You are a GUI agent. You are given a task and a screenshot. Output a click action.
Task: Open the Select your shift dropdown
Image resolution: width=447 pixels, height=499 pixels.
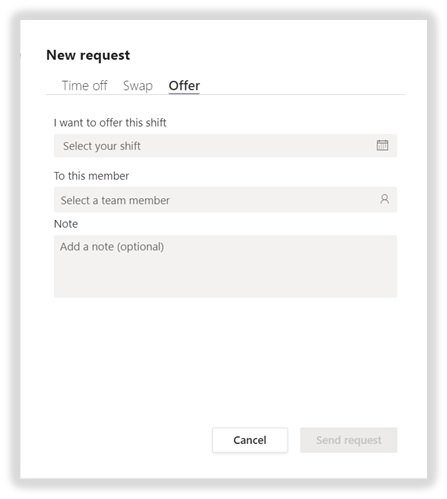225,146
